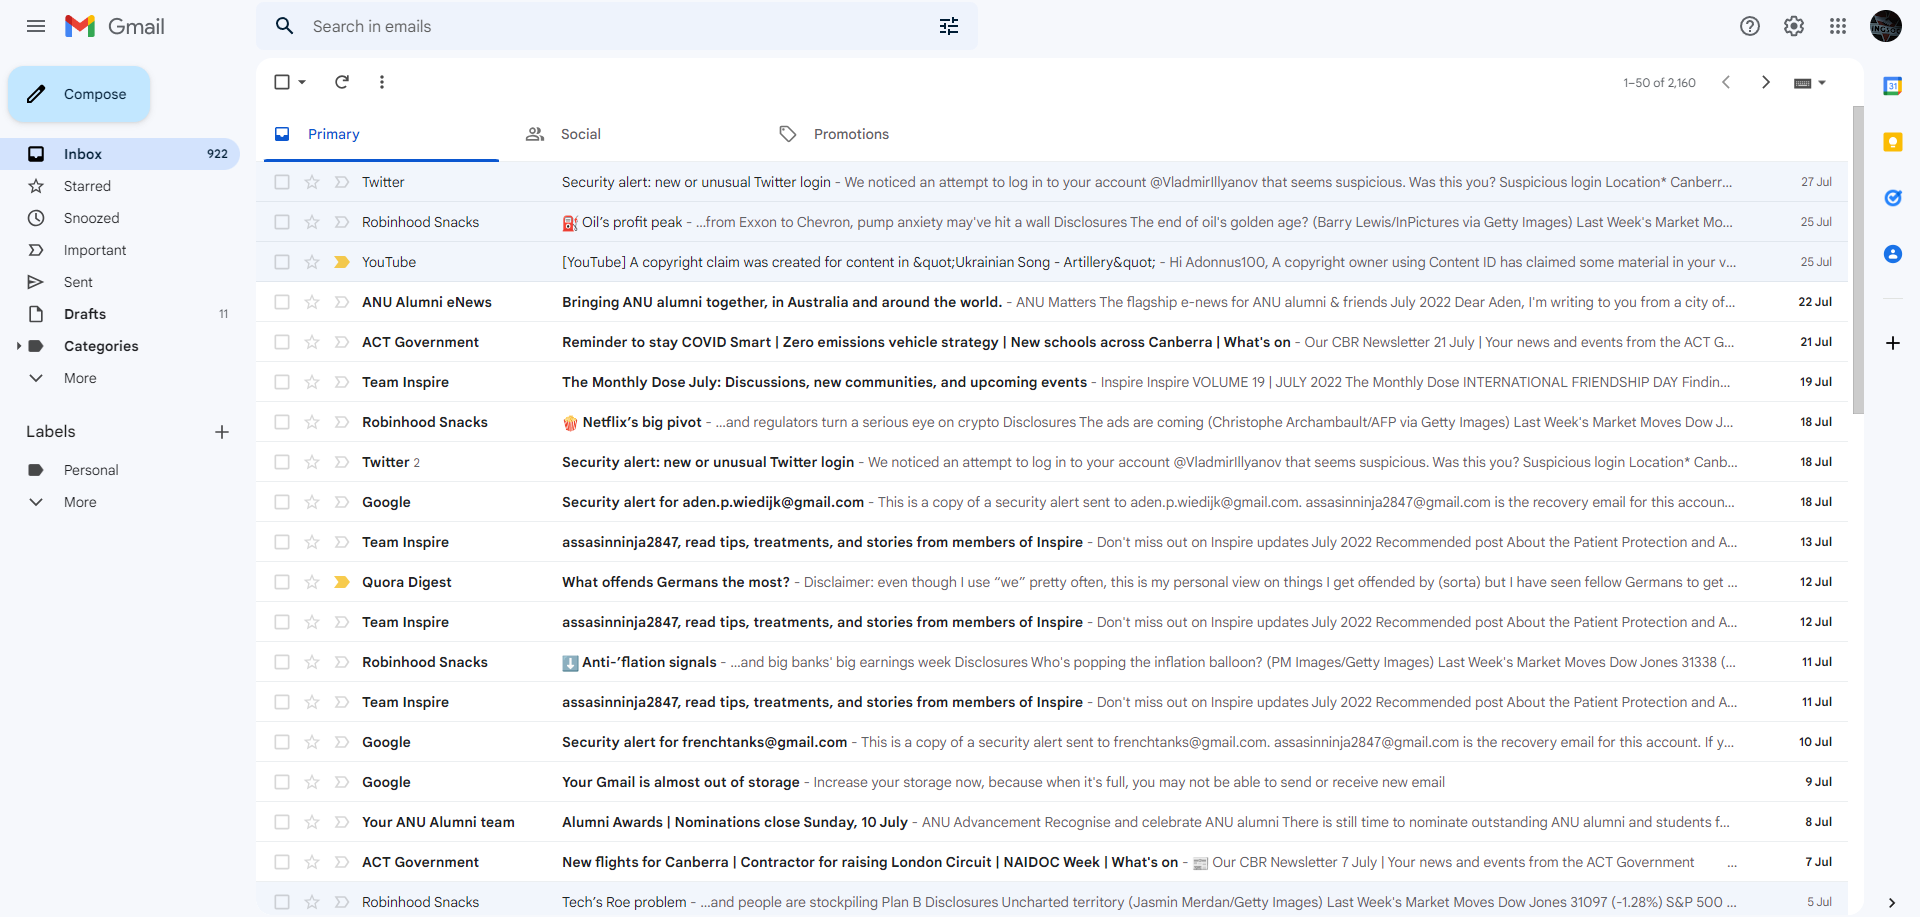Open the More options three-dot menu

point(382,82)
